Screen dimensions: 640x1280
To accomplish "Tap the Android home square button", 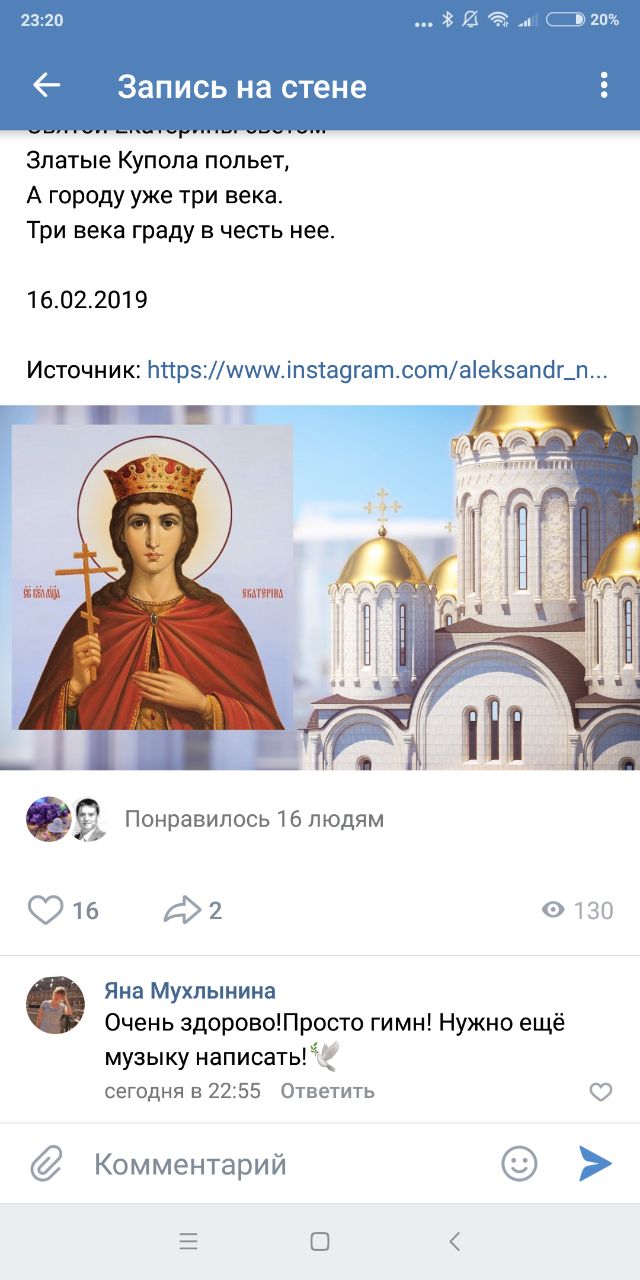I will click(320, 1242).
